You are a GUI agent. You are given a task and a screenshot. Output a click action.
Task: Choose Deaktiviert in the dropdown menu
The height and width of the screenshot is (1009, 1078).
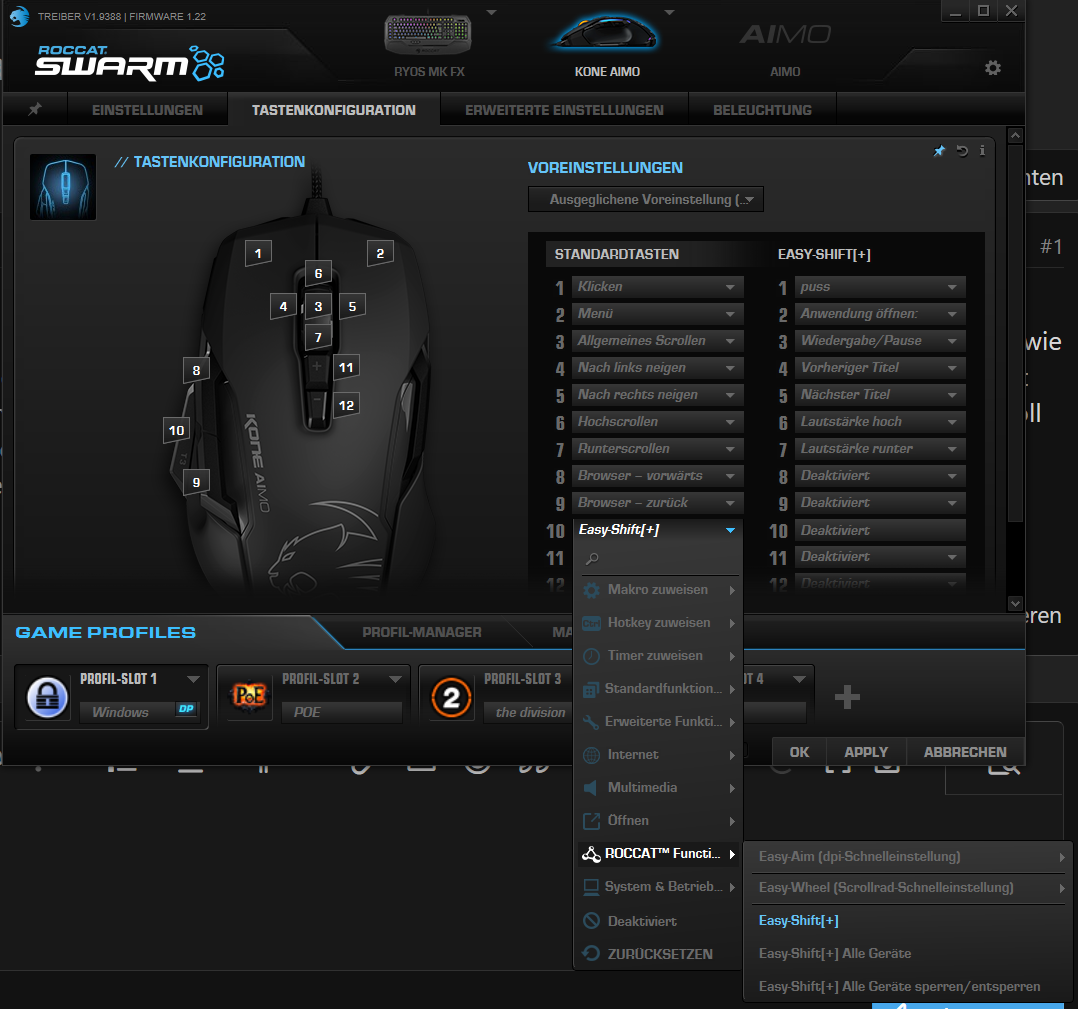click(x=658, y=921)
